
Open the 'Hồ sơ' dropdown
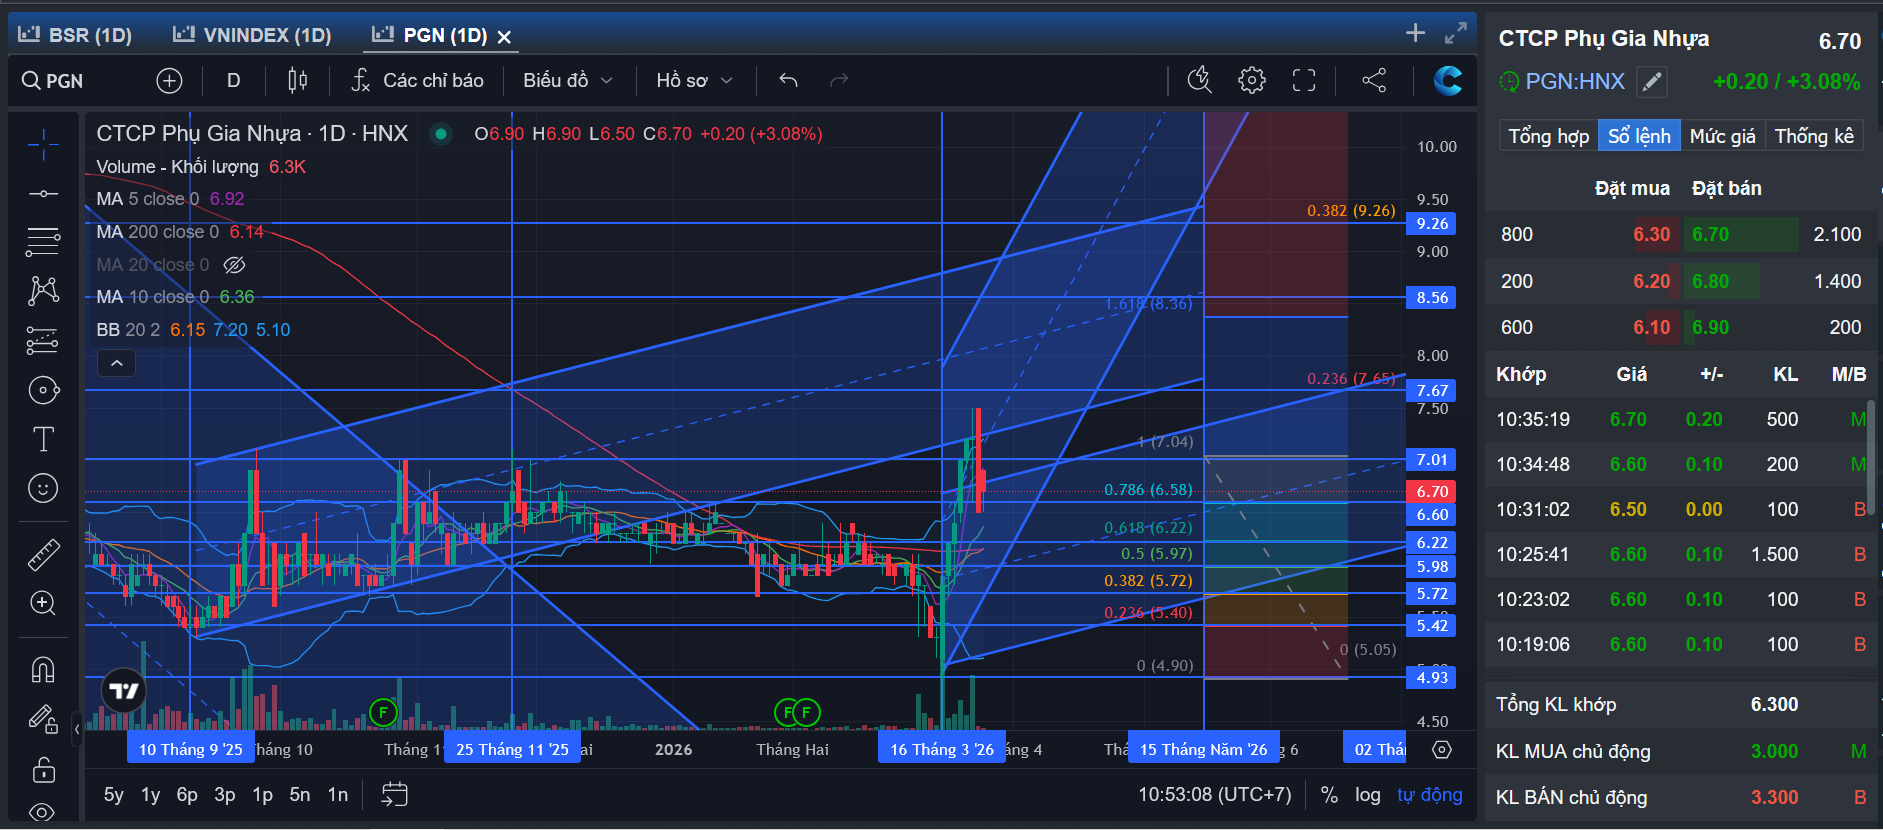pyautogui.click(x=695, y=80)
